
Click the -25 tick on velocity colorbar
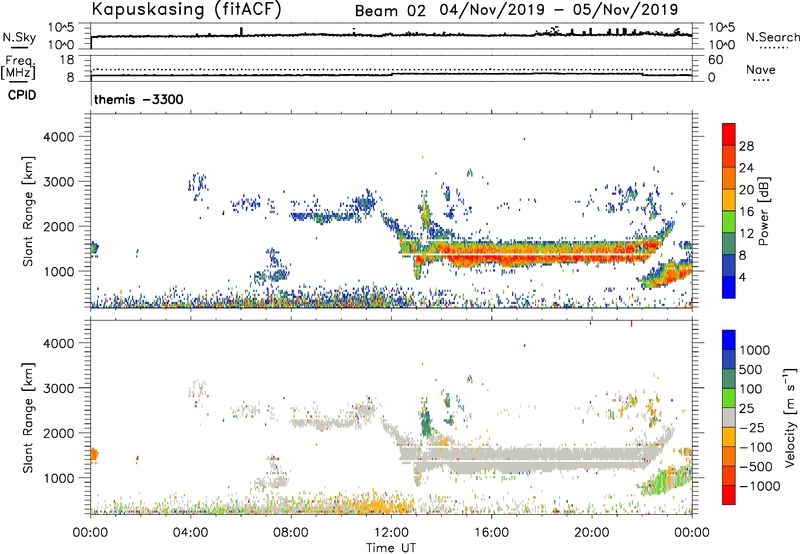point(752,427)
